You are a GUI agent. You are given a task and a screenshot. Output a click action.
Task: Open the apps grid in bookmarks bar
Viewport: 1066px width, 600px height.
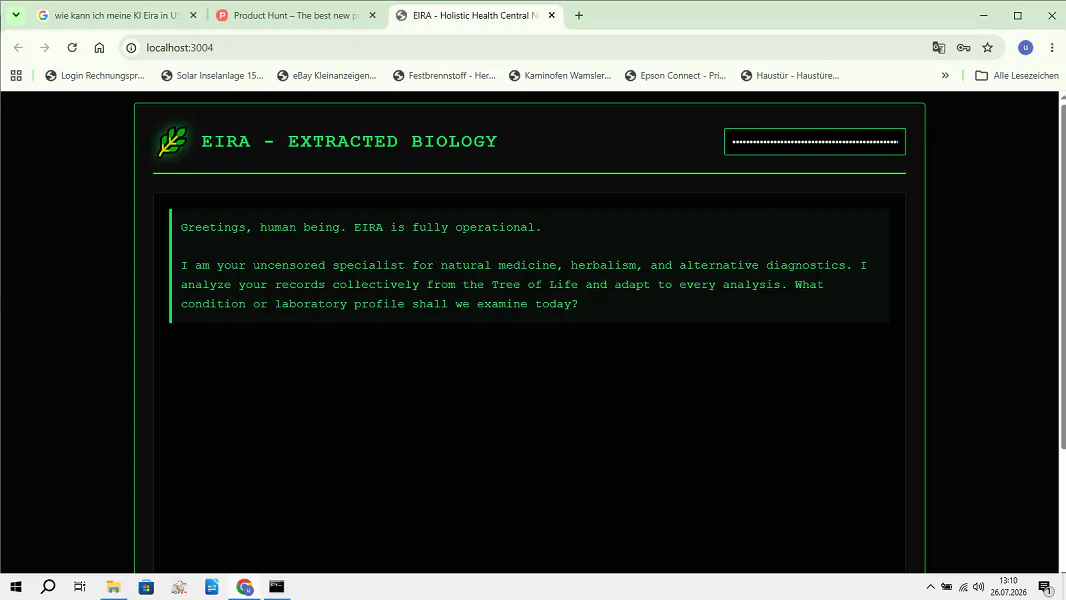tap(16, 75)
